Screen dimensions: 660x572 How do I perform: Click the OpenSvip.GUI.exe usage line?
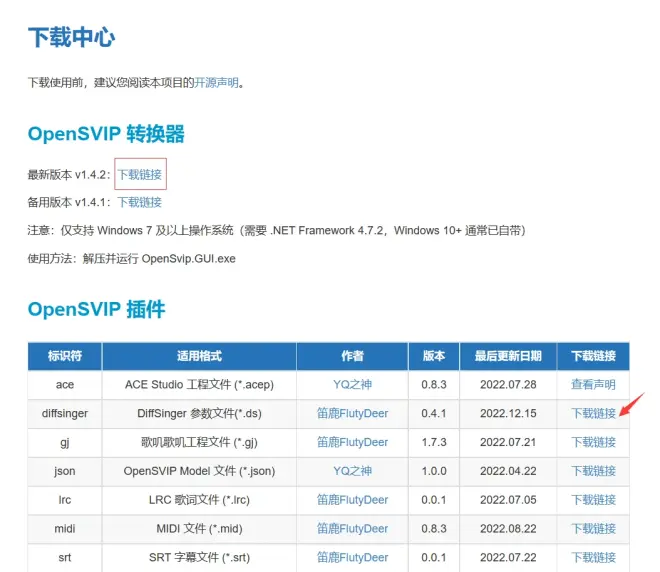[131, 258]
